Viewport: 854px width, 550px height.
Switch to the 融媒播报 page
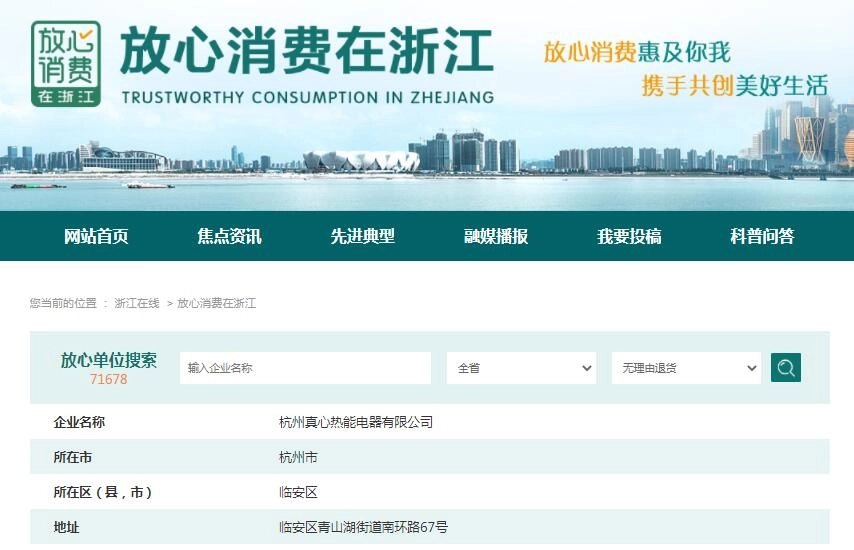[496, 237]
